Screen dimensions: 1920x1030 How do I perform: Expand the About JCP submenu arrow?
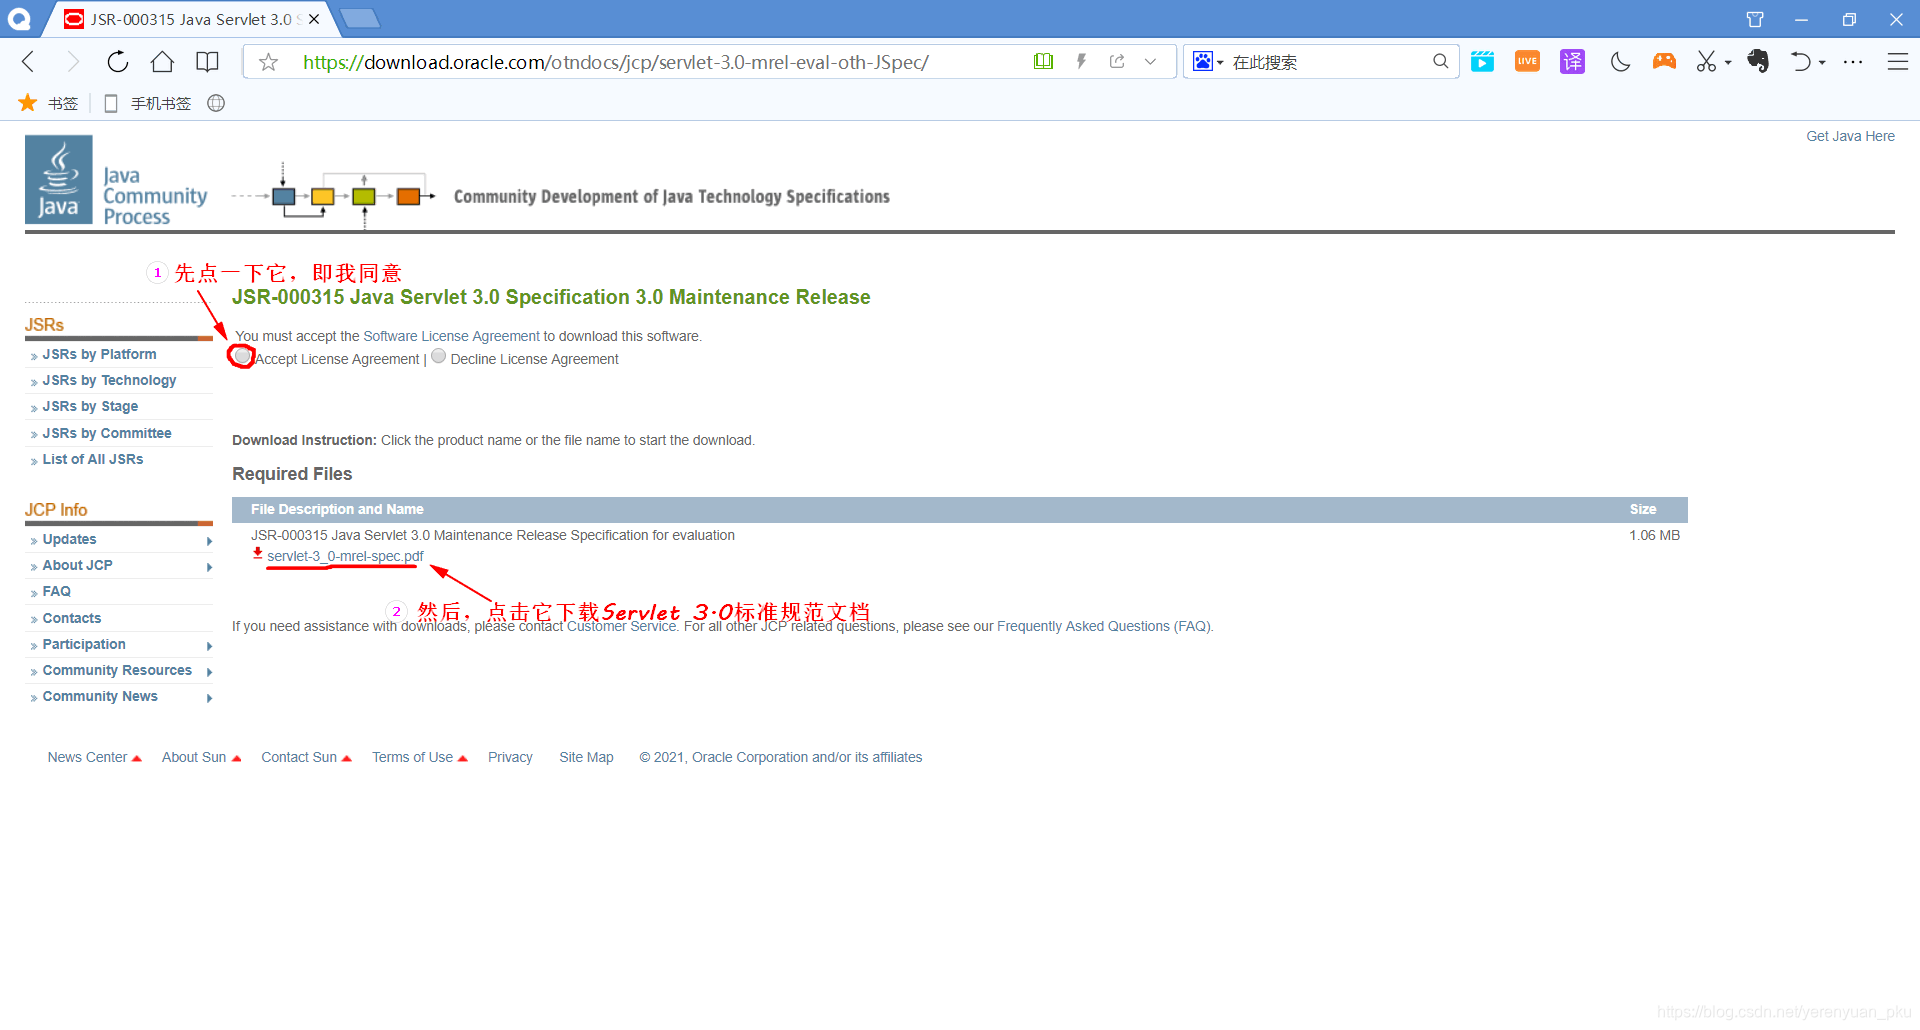209,566
